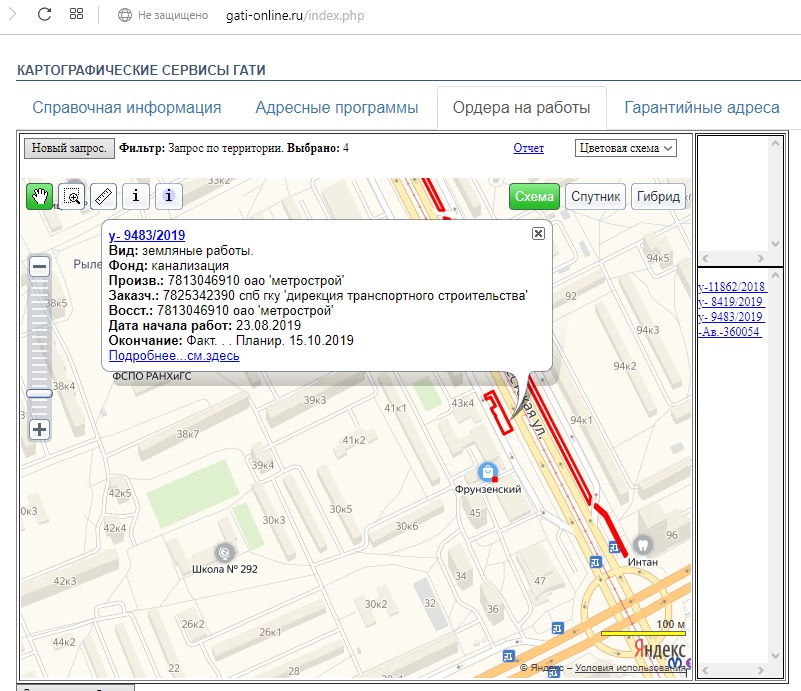This screenshot has width=801, height=691.
Task: Switch map to Схема view
Action: (534, 197)
